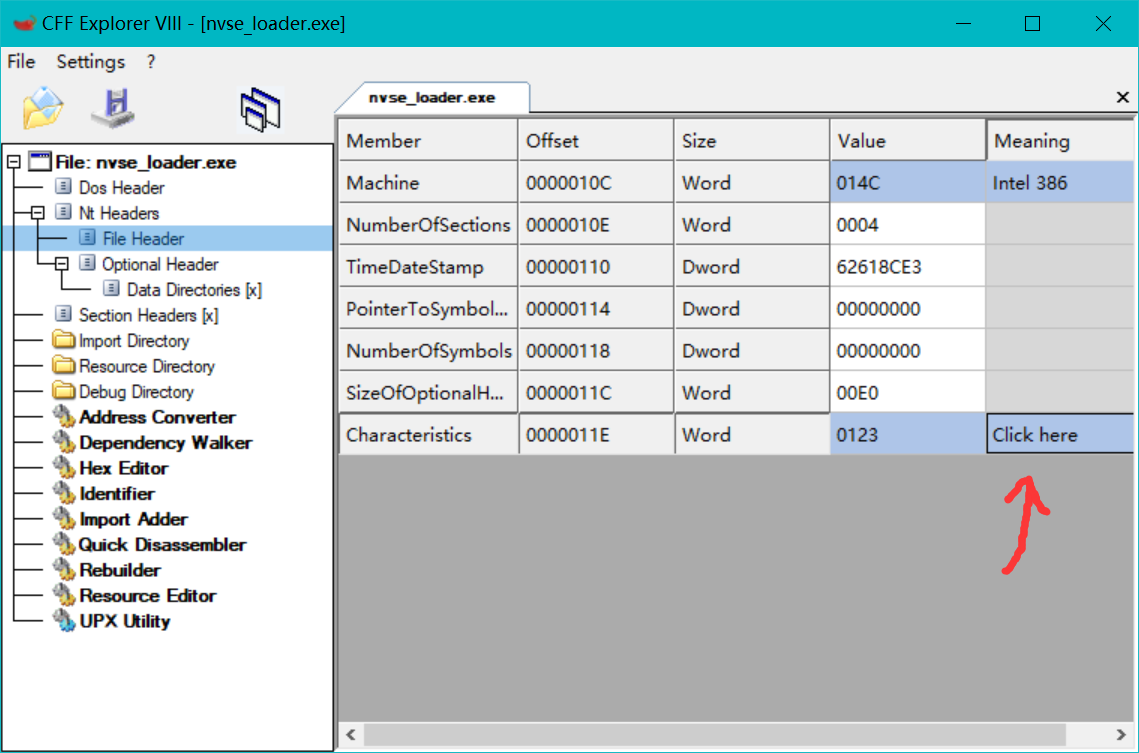Click the Member column header

428,140
